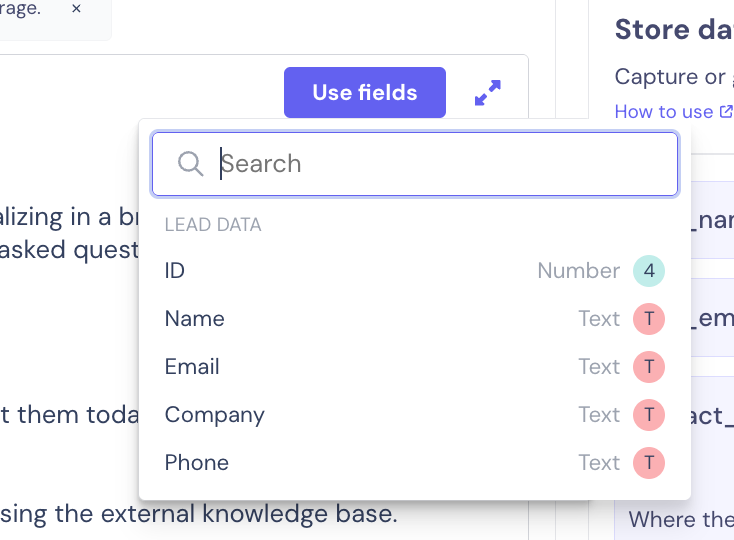The height and width of the screenshot is (540, 734).
Task: Click the magnifying glass search icon
Action: pyautogui.click(x=190, y=164)
